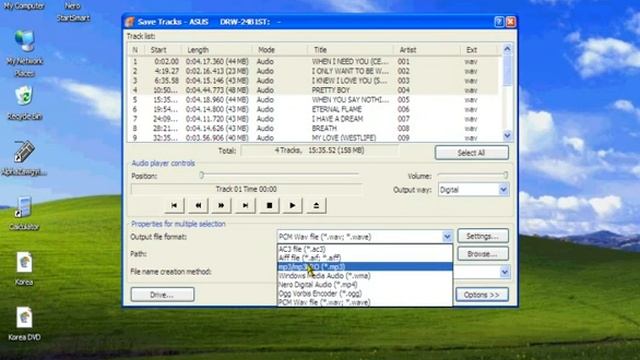This screenshot has height=360, width=640.
Task: Select track BREATH
Action: tap(313, 128)
